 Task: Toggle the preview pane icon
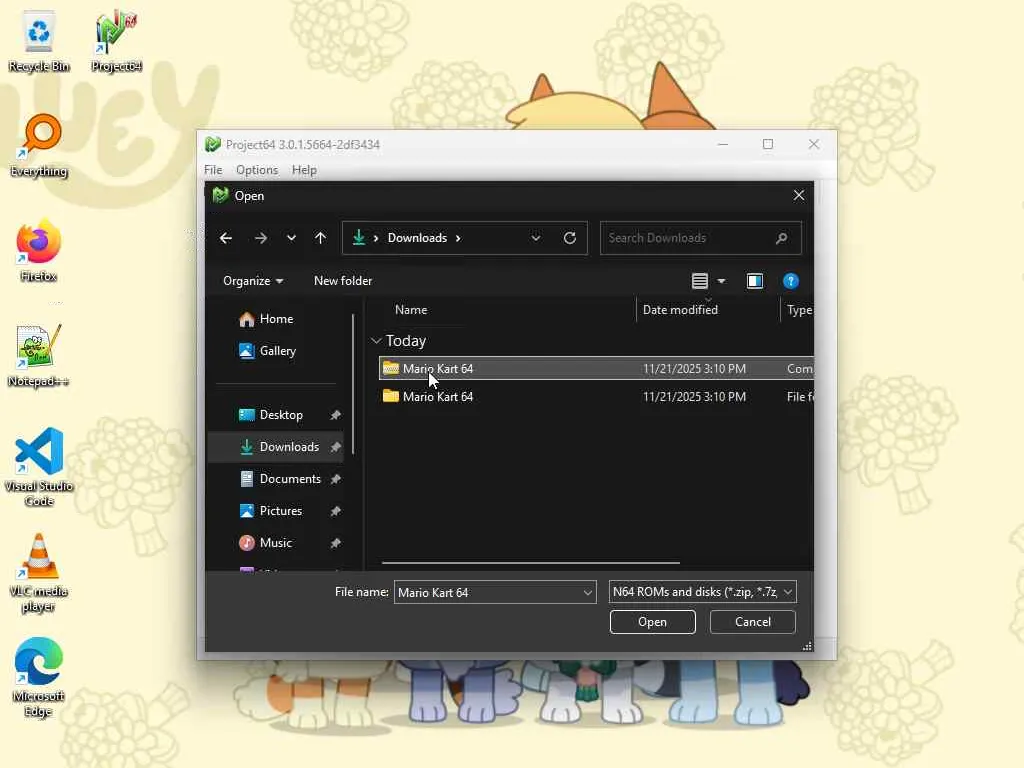click(755, 281)
